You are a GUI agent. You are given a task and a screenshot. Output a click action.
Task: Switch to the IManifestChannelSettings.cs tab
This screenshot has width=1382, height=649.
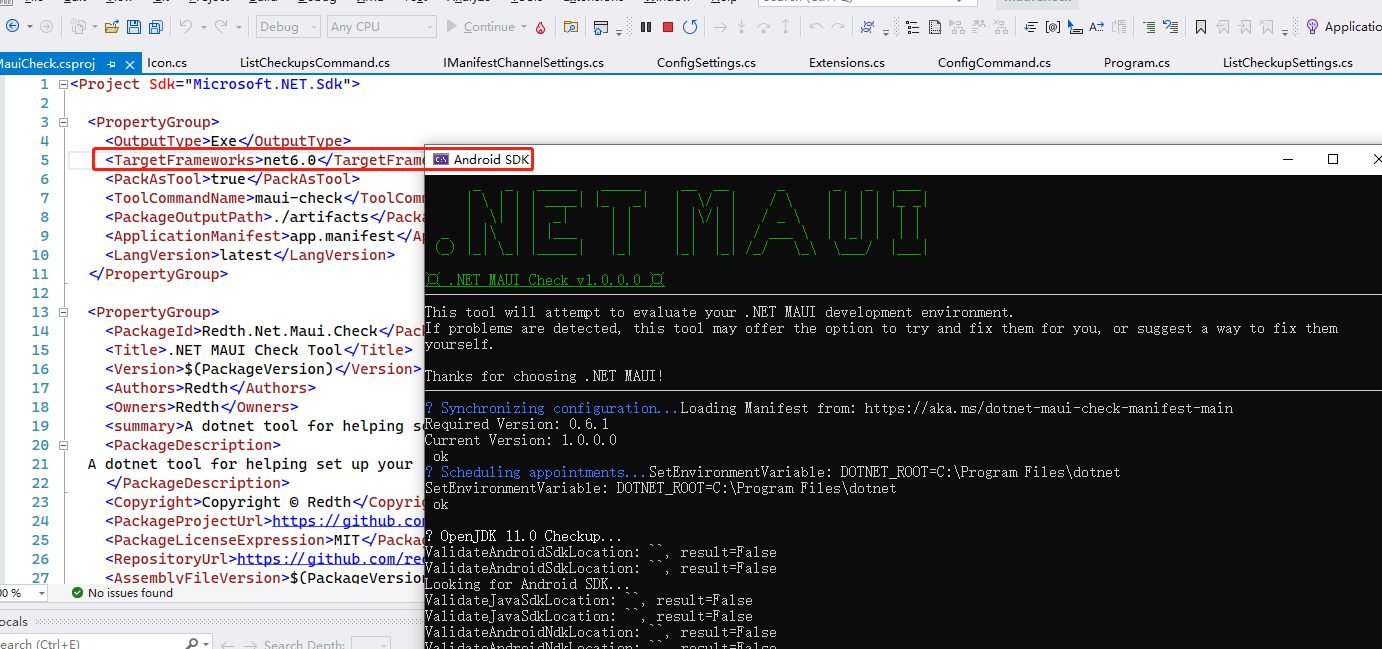click(523, 62)
